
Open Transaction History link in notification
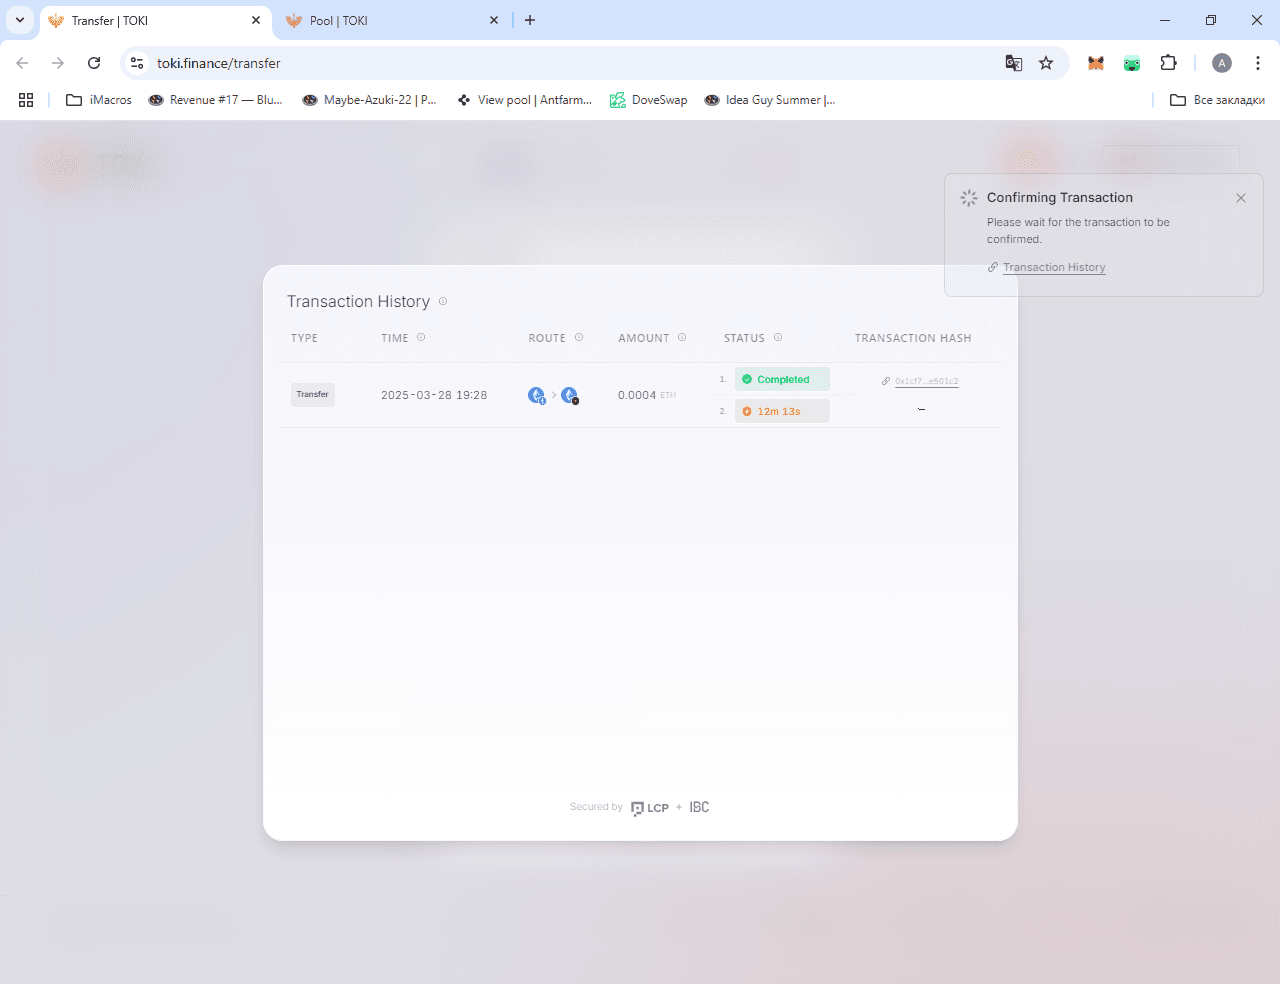(1054, 267)
